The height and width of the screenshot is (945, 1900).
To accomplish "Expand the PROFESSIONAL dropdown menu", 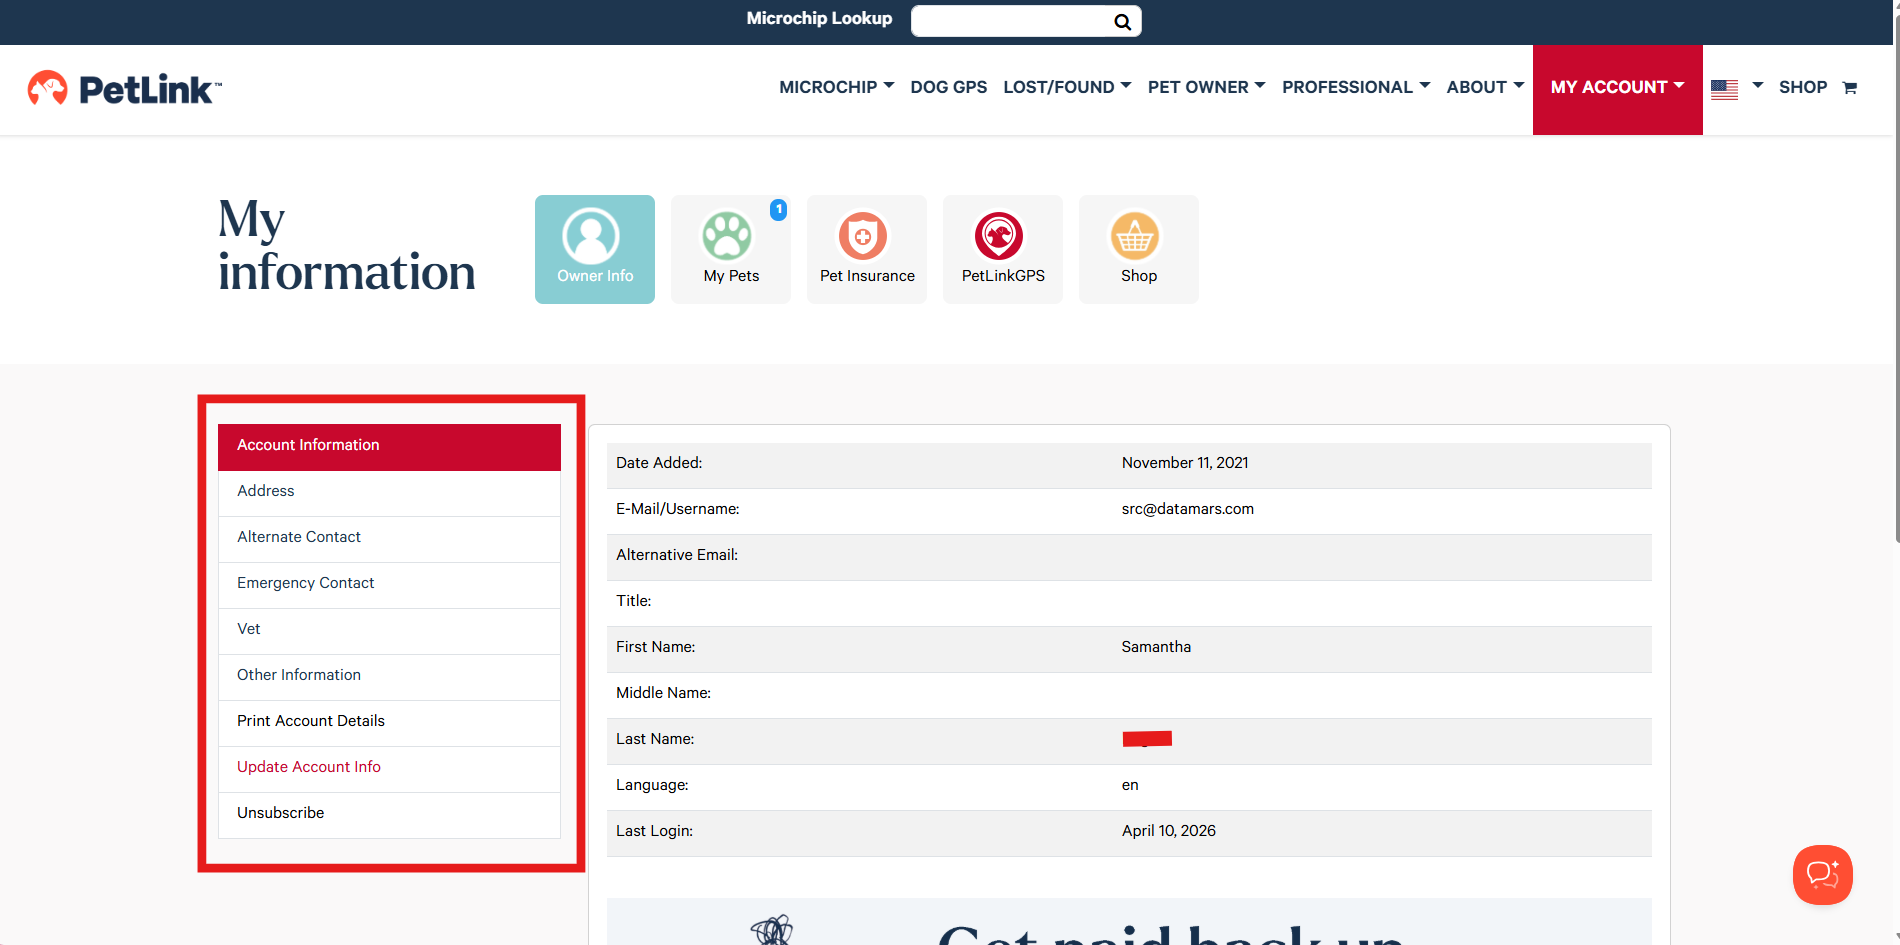I will 1356,87.
